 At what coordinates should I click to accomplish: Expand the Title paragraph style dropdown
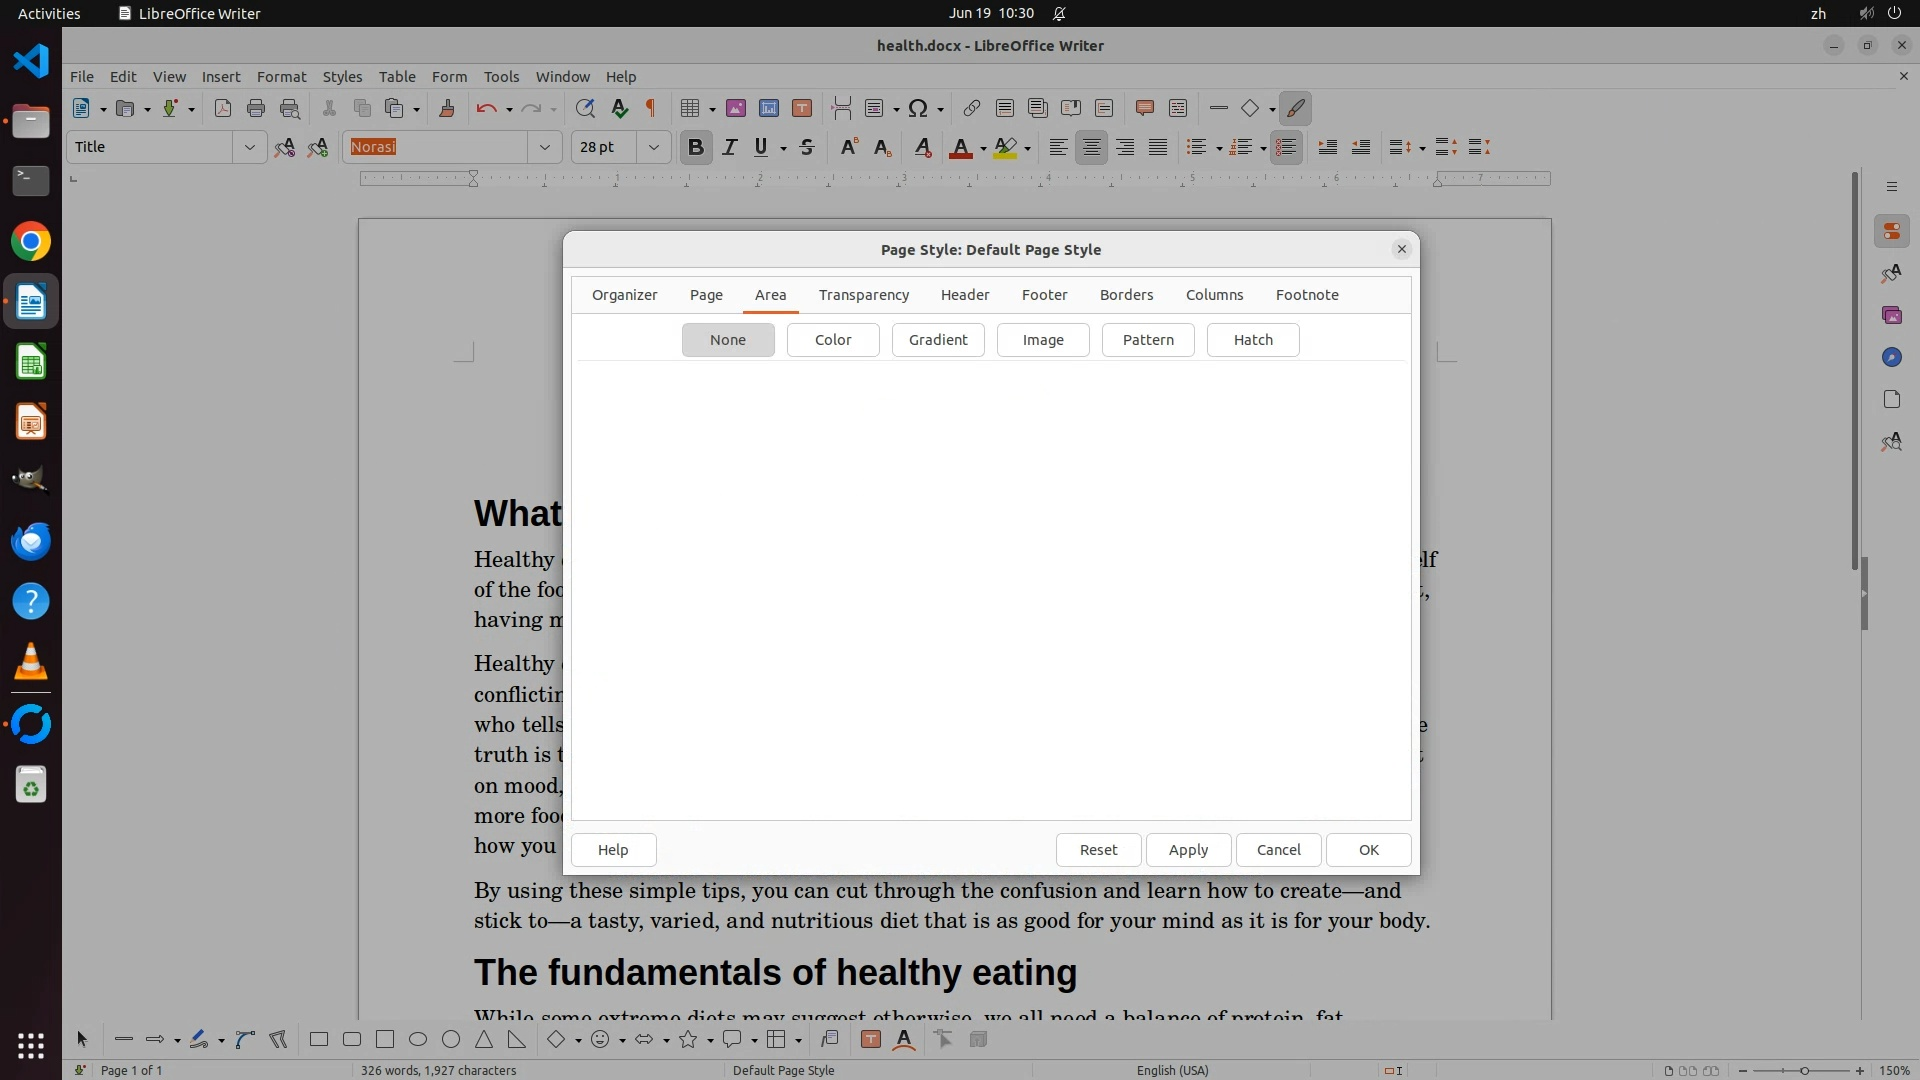click(x=249, y=148)
